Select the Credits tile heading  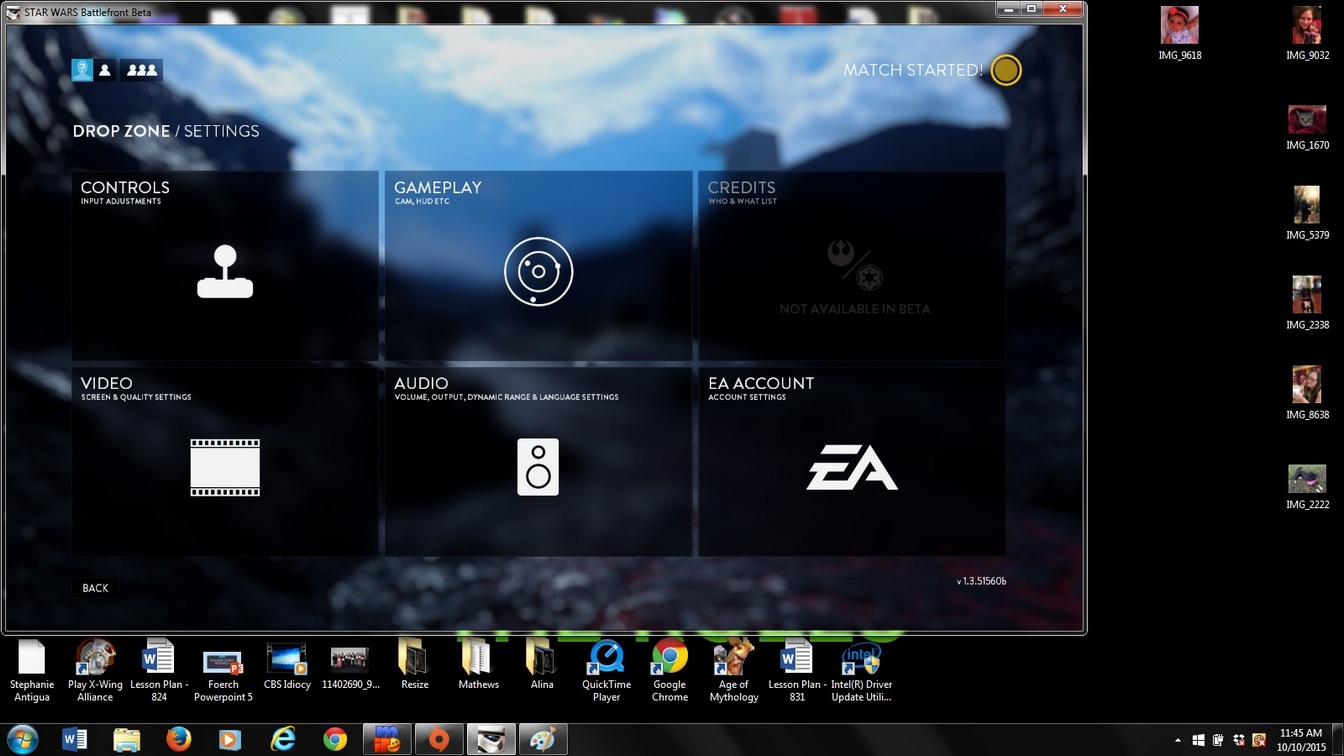pyautogui.click(x=741, y=187)
